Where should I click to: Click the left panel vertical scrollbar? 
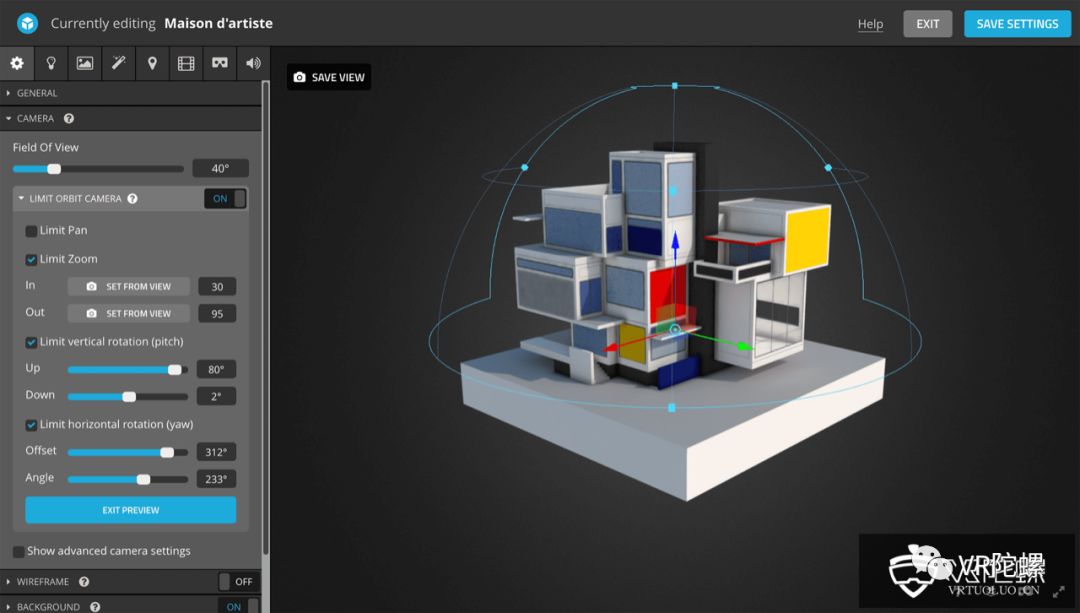coord(266,317)
